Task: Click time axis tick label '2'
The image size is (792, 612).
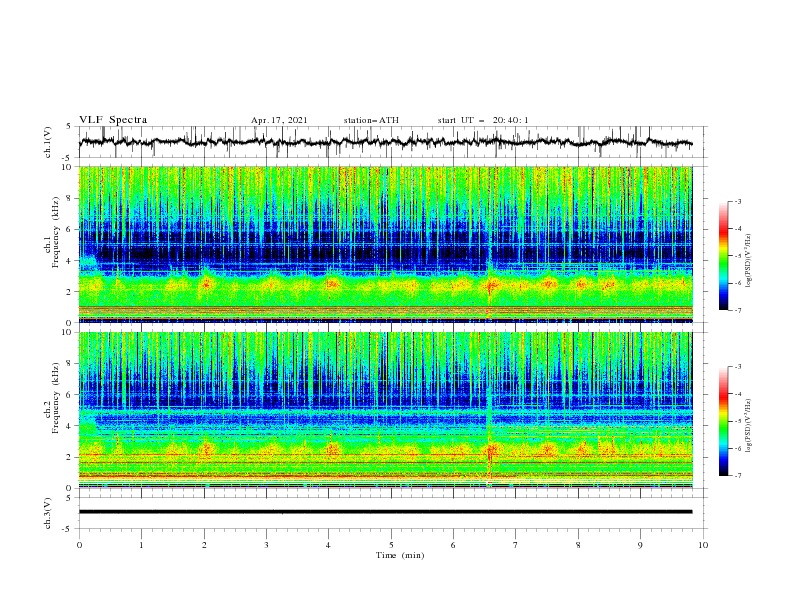Action: [204, 545]
